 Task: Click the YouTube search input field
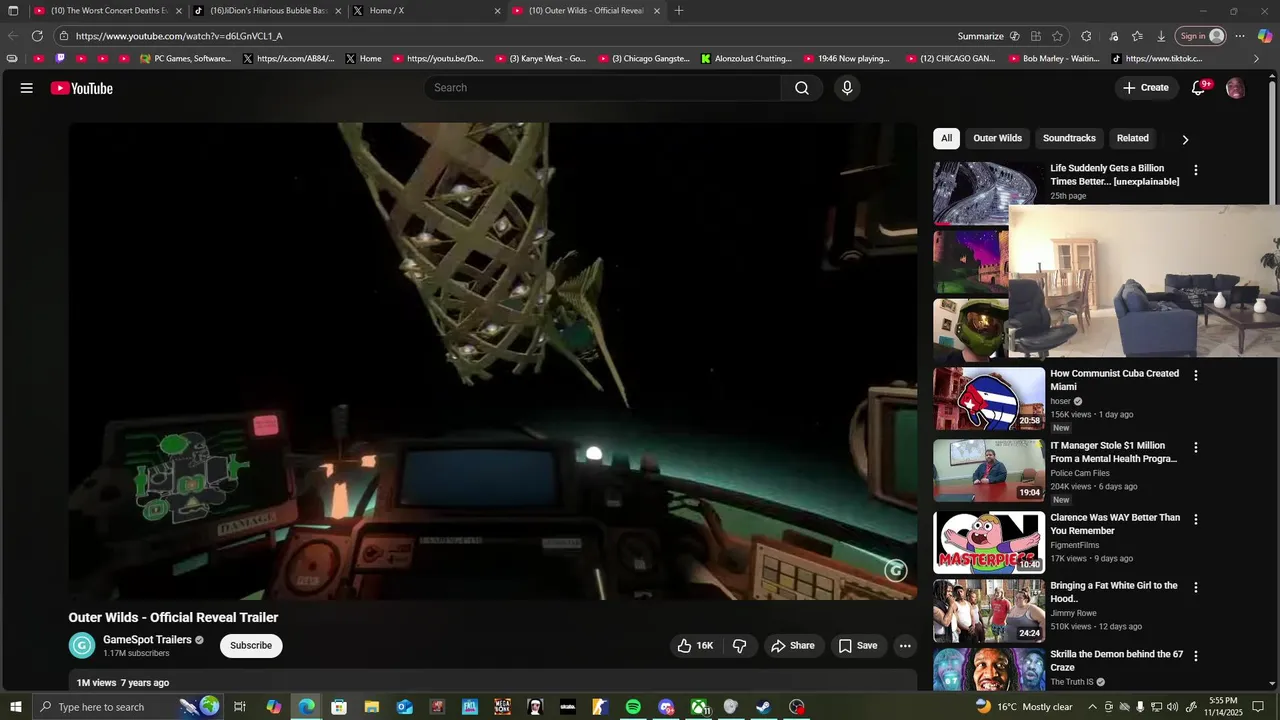(x=603, y=88)
